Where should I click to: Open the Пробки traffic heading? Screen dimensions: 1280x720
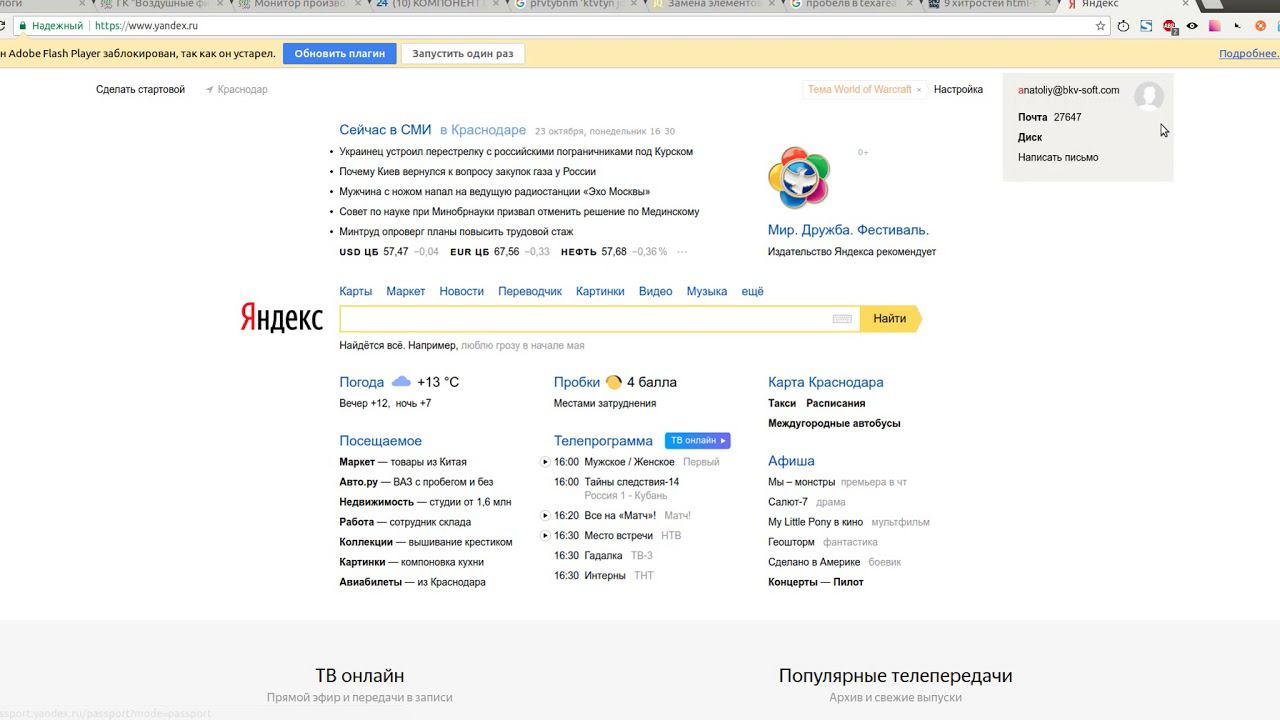[x=577, y=382]
